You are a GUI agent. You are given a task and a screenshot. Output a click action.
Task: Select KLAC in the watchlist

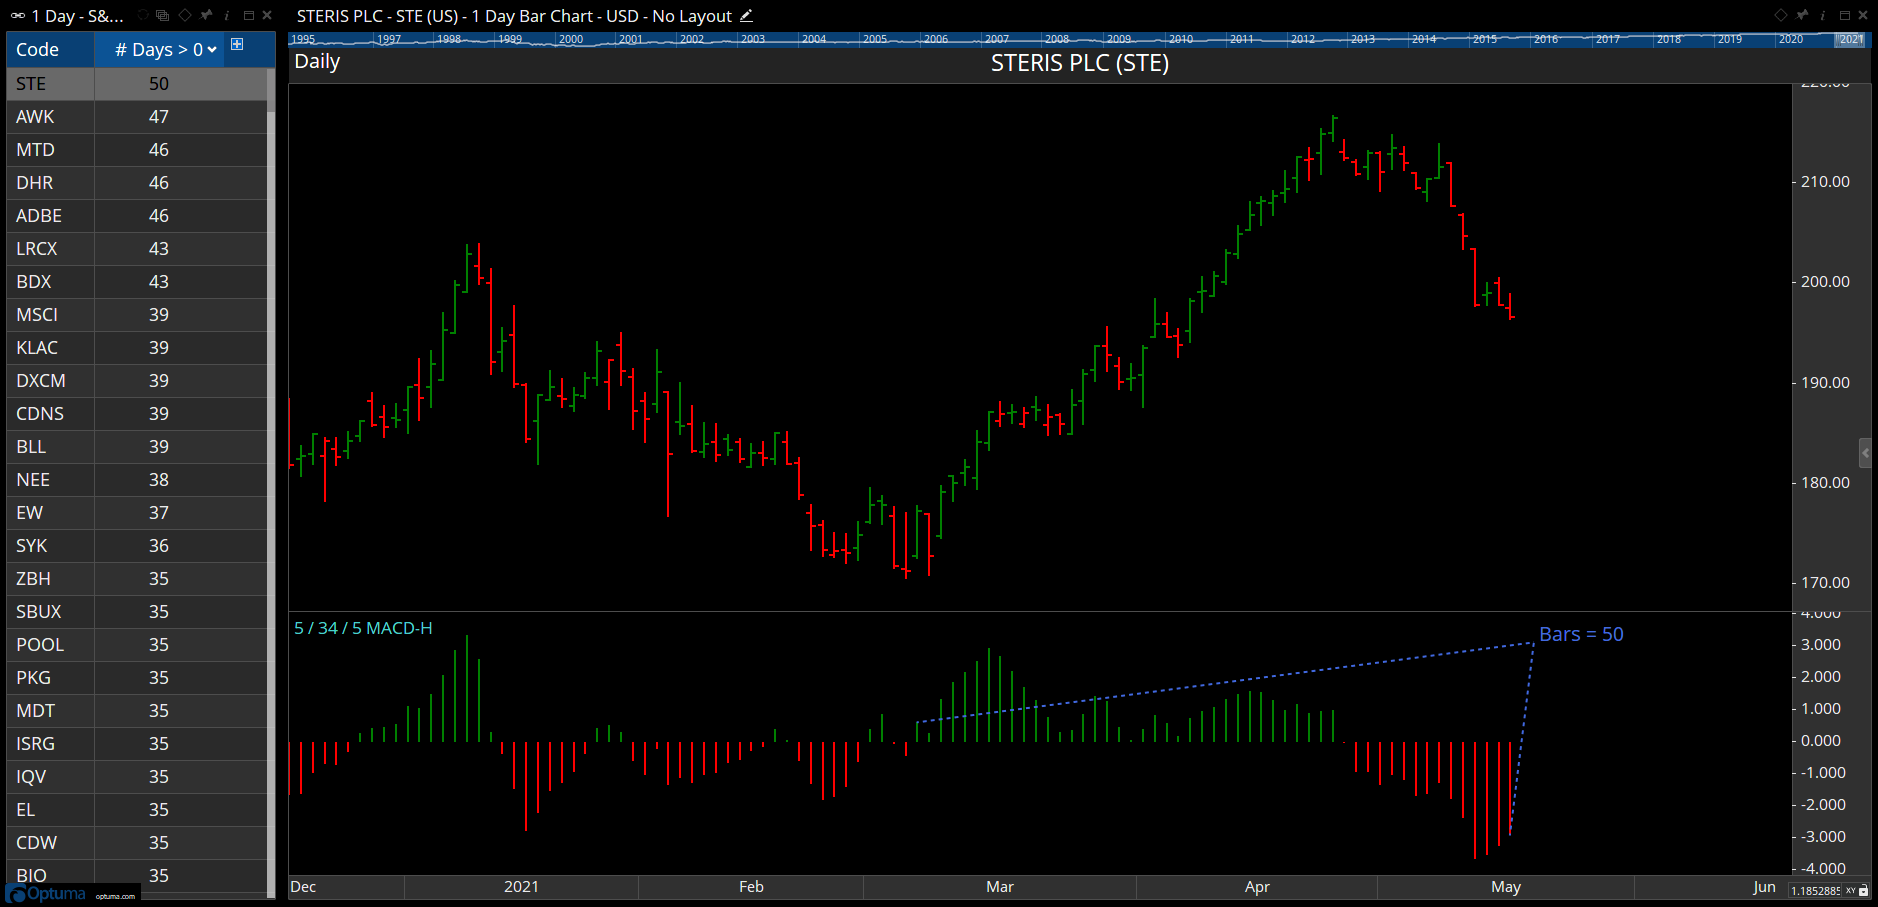tap(137, 348)
